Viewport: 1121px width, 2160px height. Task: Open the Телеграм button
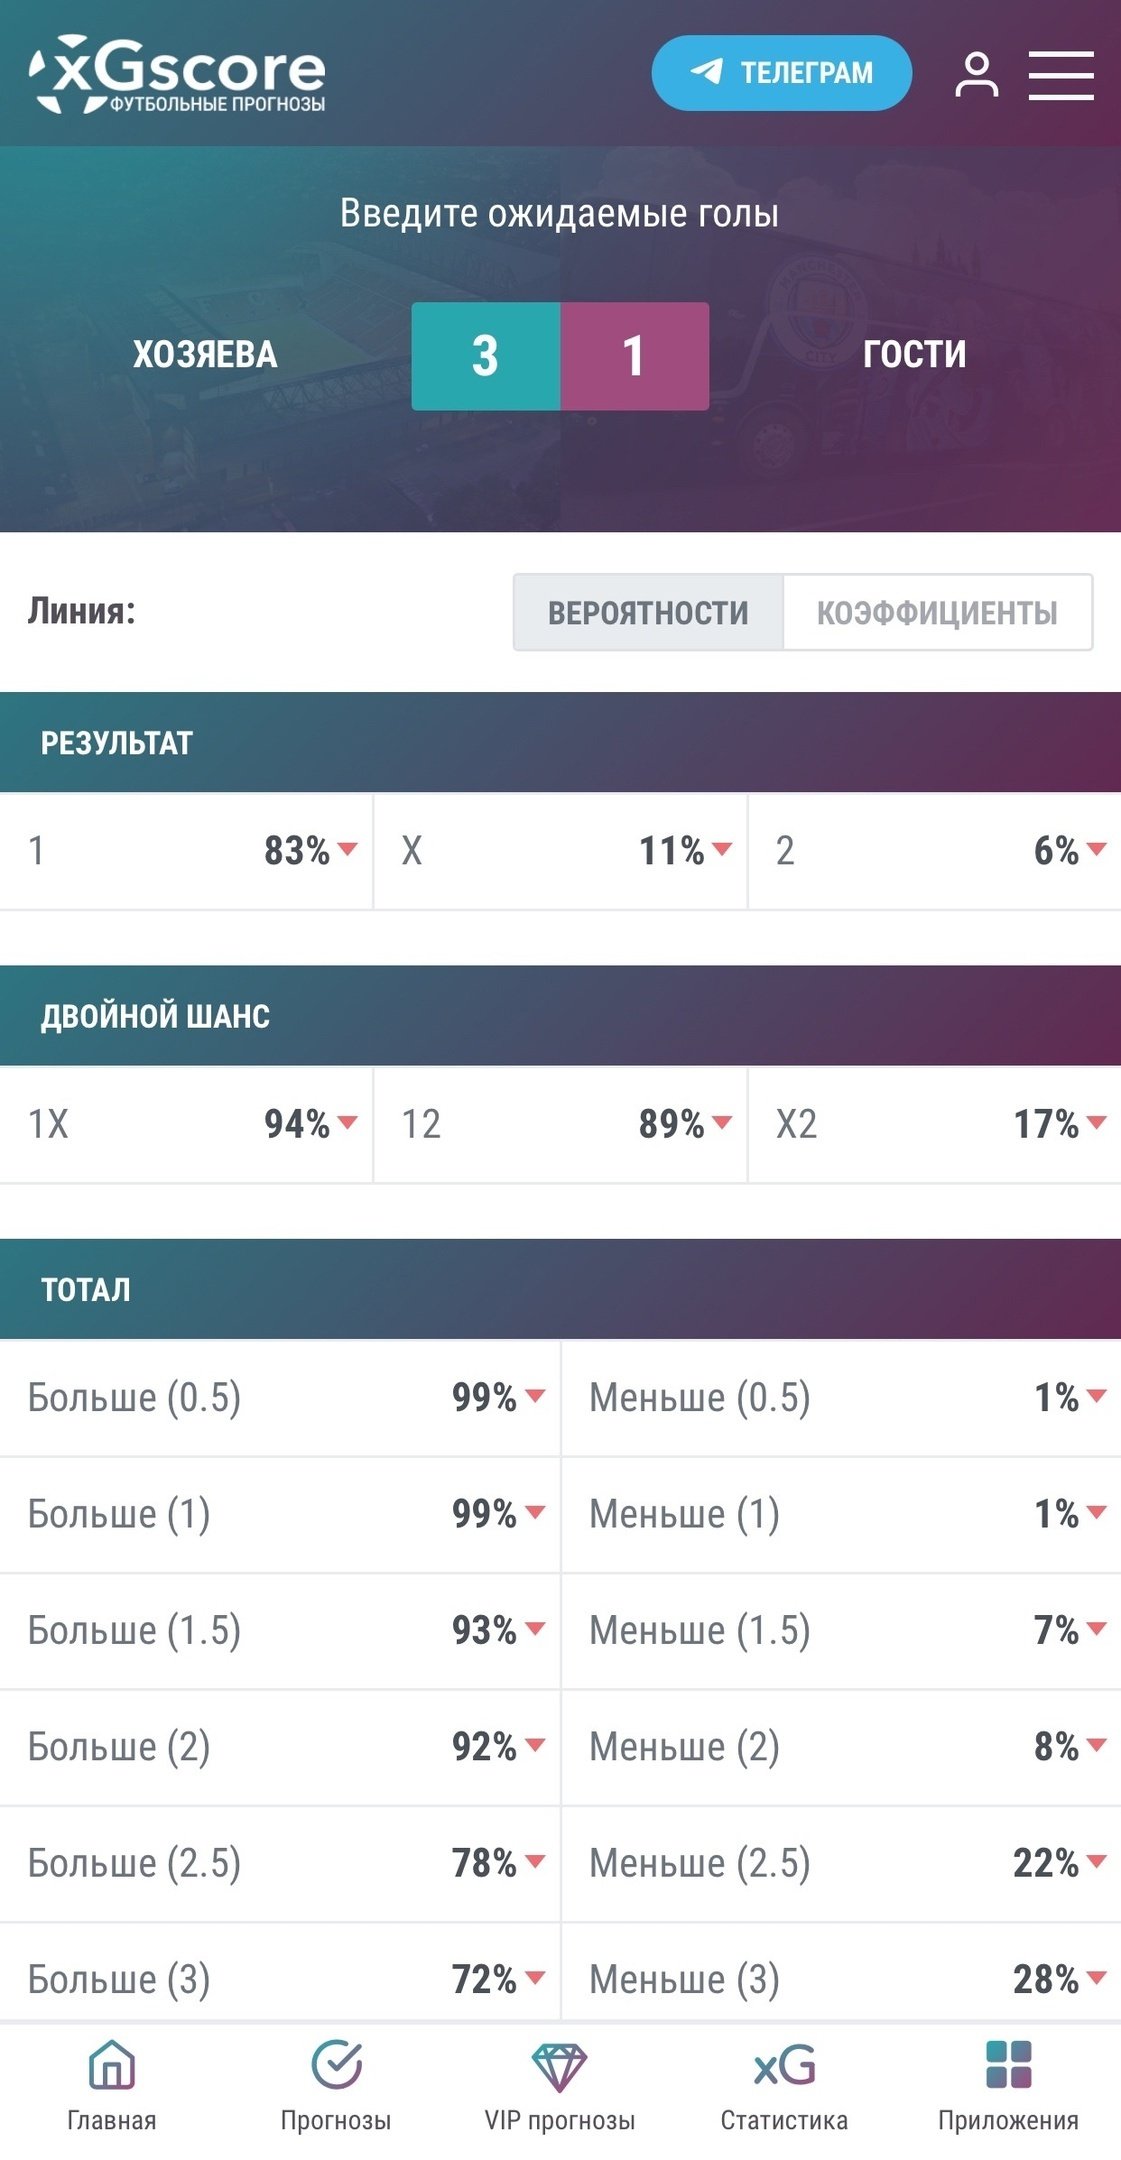781,73
